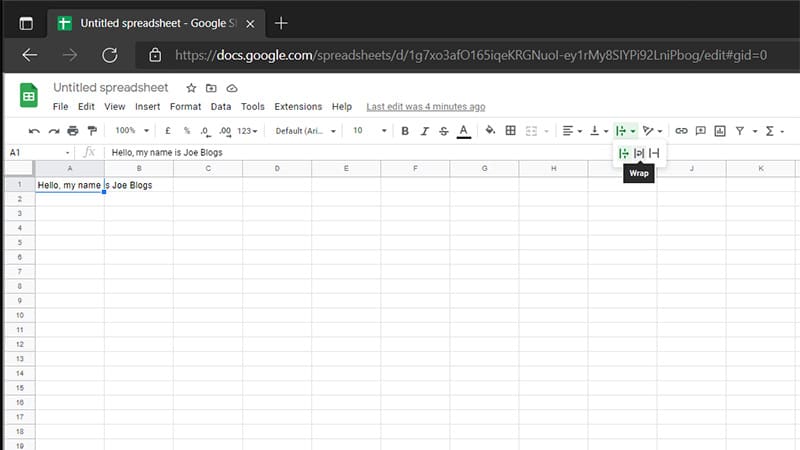800x450 pixels.
Task: Click the insert link icon
Action: [x=681, y=131]
